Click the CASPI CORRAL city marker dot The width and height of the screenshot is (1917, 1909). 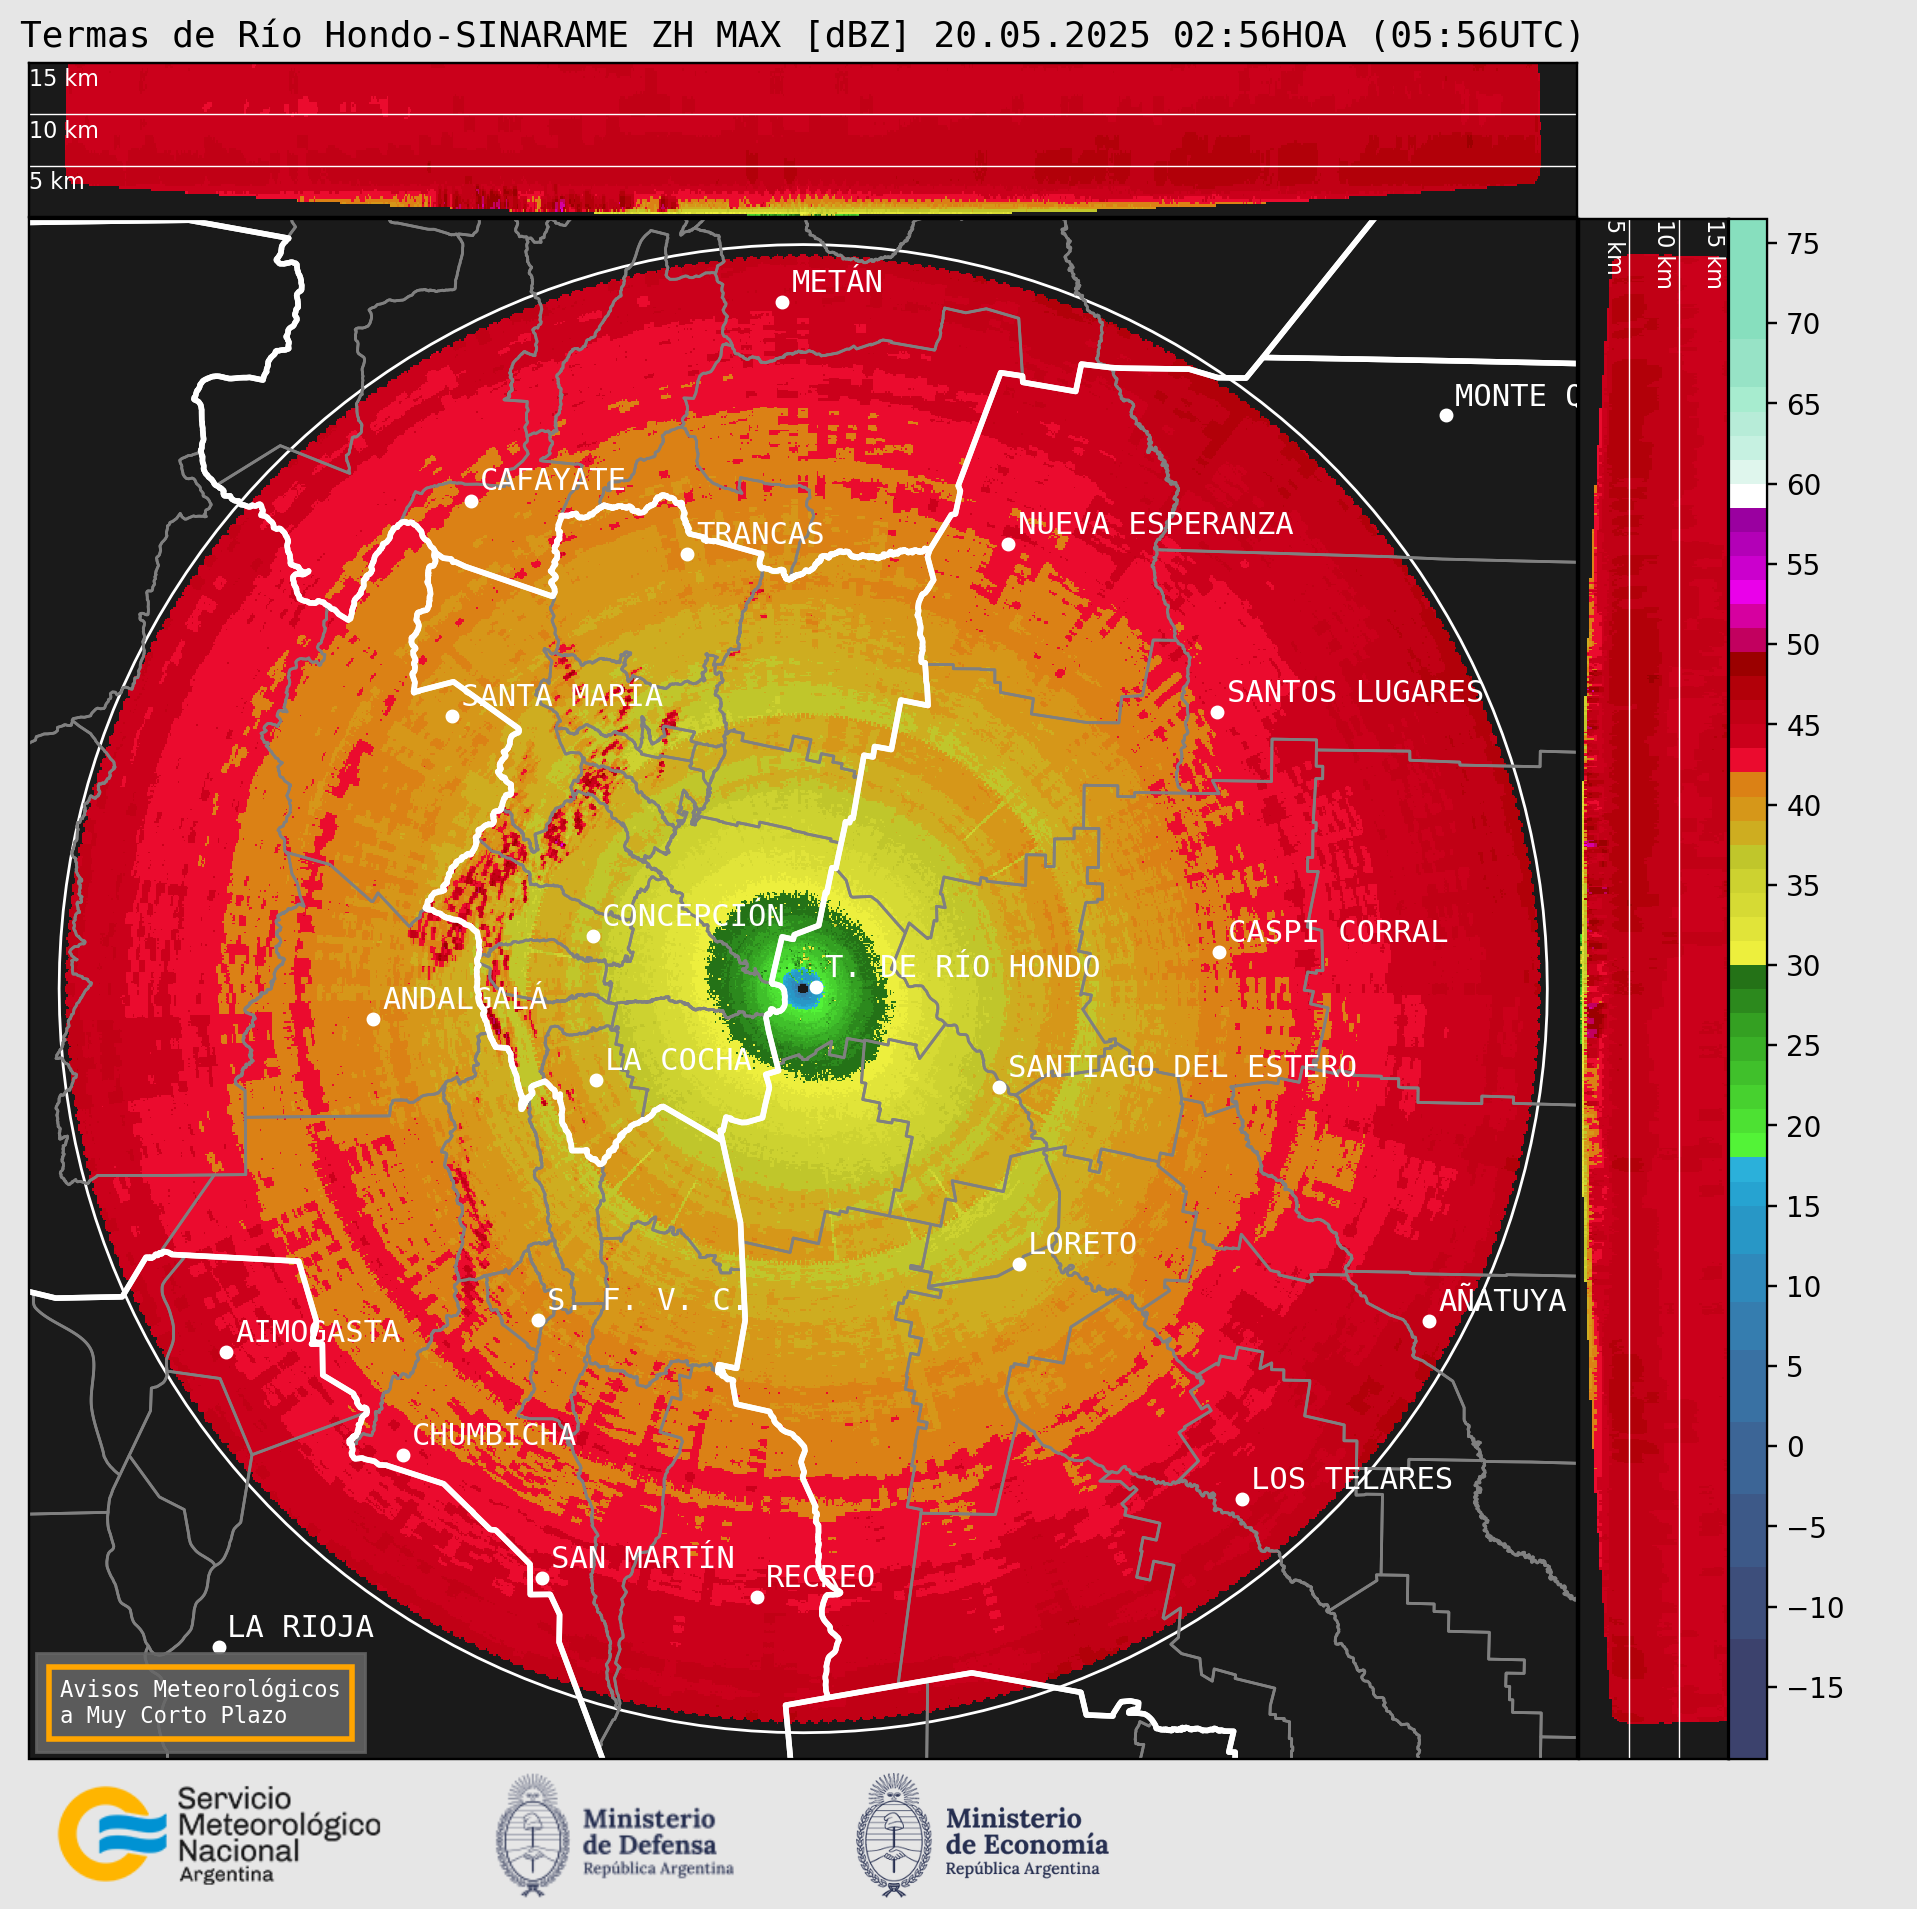(x=1219, y=952)
